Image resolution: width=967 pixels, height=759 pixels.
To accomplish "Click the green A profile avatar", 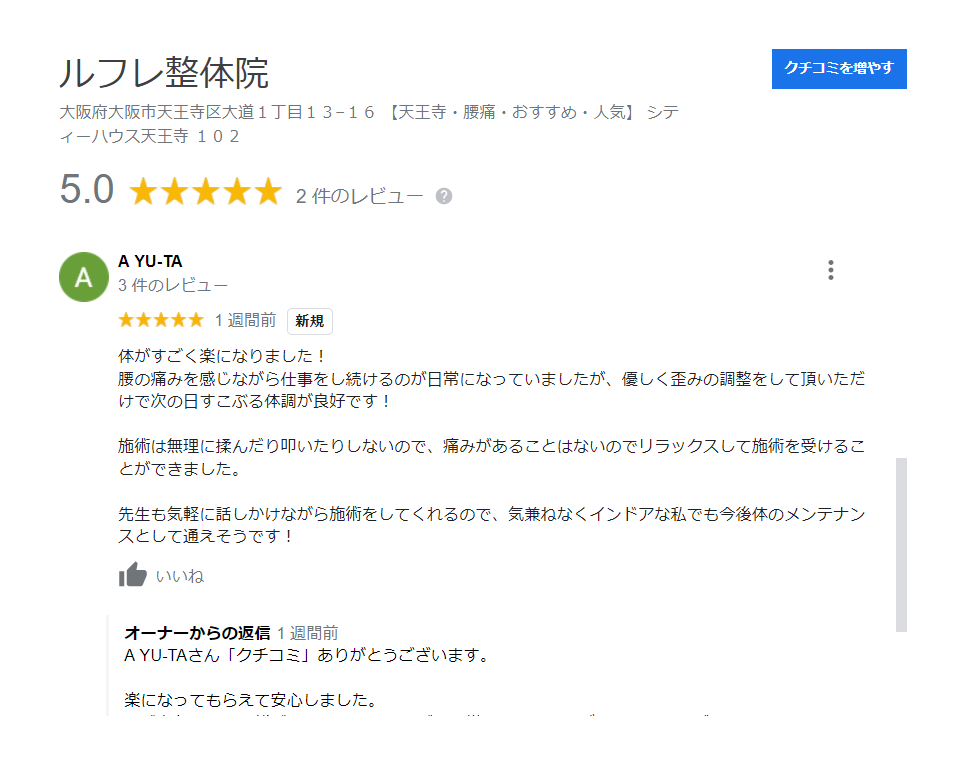I will point(84,277).
